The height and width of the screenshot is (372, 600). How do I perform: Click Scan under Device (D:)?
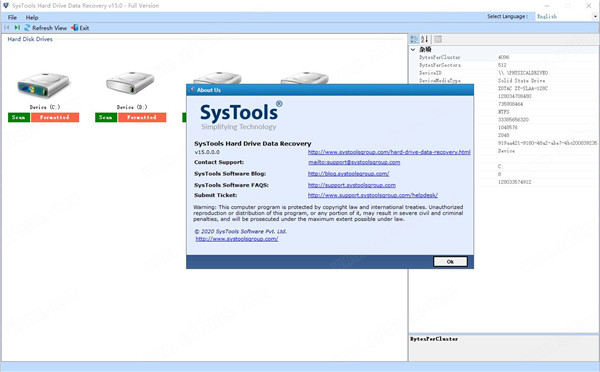click(x=106, y=117)
